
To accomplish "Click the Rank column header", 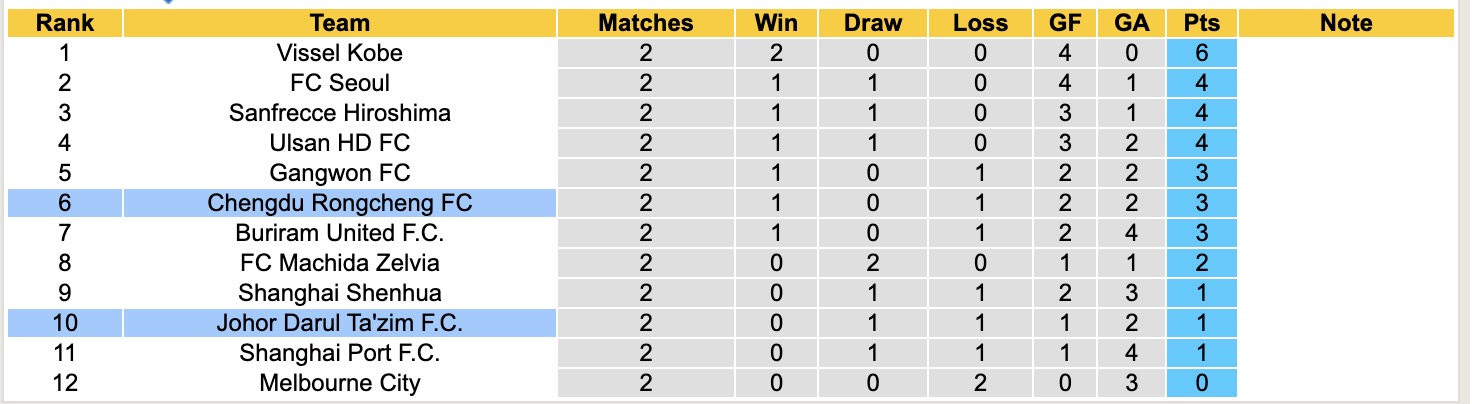I will [x=65, y=23].
